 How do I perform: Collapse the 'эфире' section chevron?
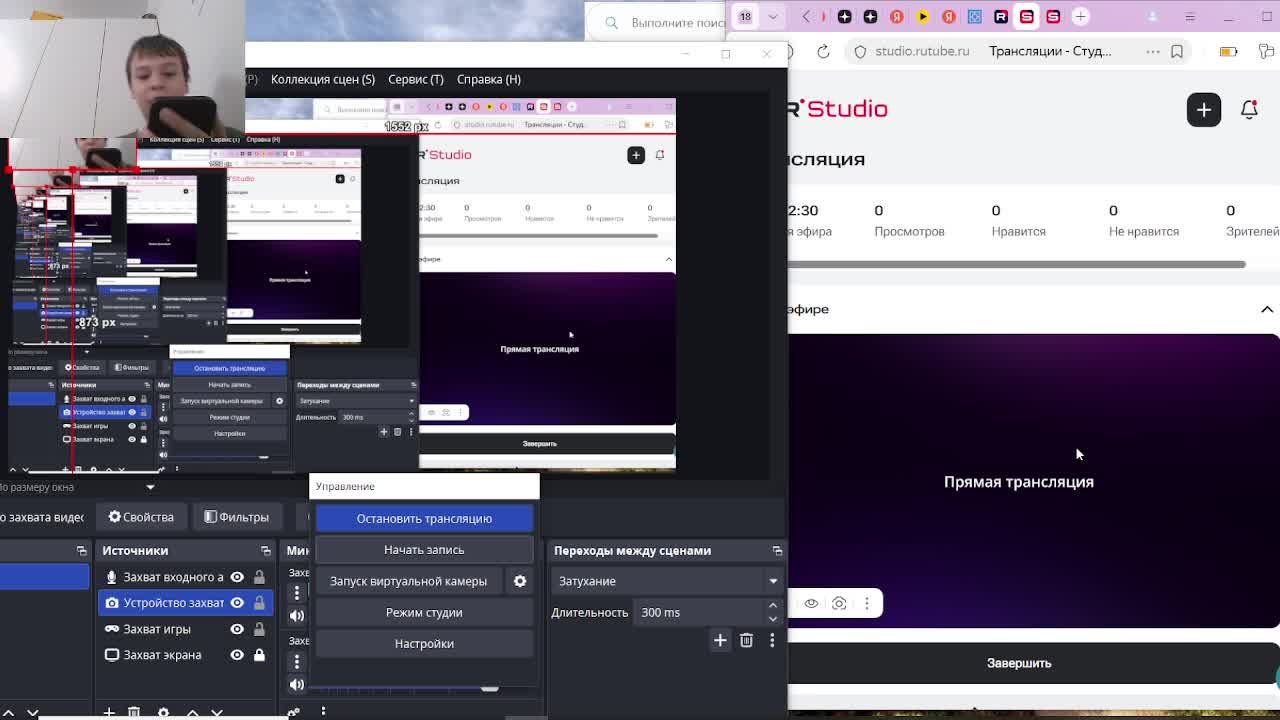(1267, 309)
